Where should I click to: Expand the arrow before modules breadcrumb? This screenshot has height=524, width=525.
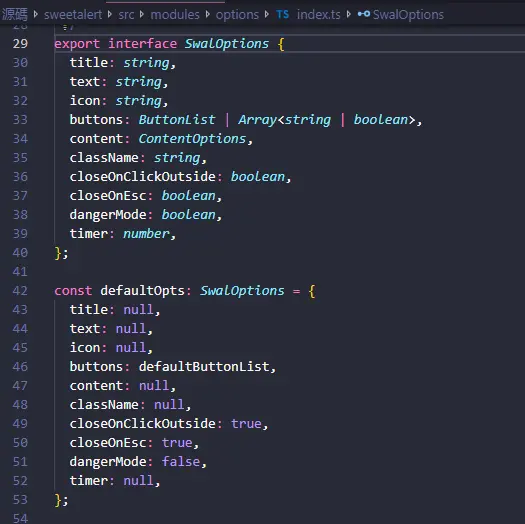tap(142, 14)
